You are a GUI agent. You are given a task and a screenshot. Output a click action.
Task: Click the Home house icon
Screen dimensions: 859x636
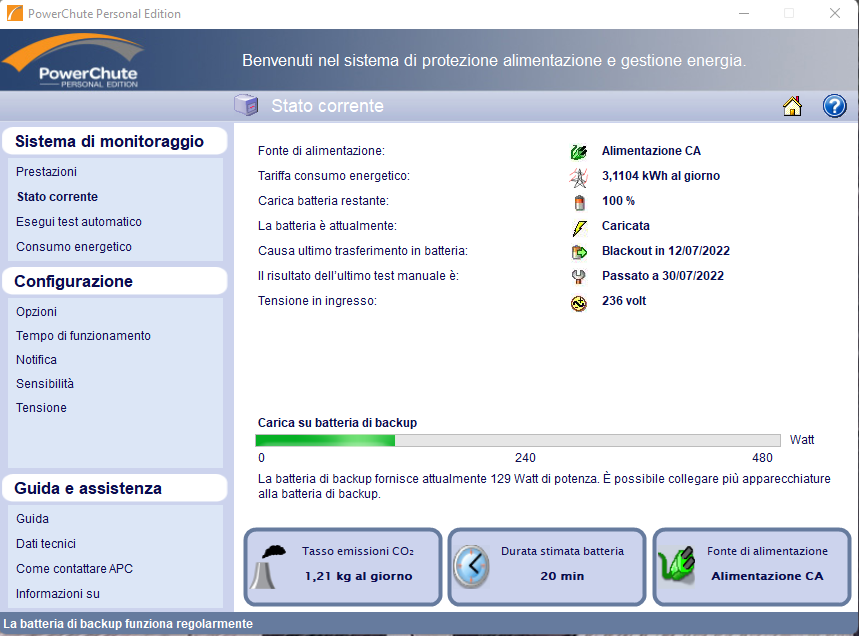[x=792, y=106]
